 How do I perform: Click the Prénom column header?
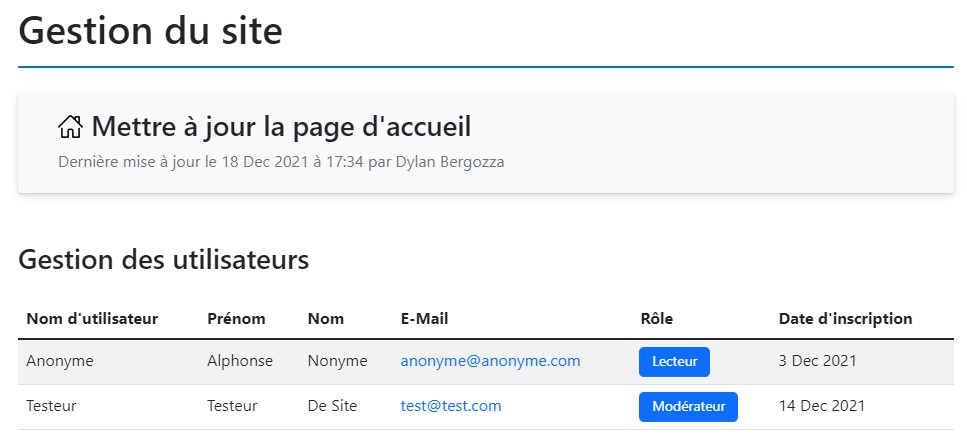pos(236,319)
